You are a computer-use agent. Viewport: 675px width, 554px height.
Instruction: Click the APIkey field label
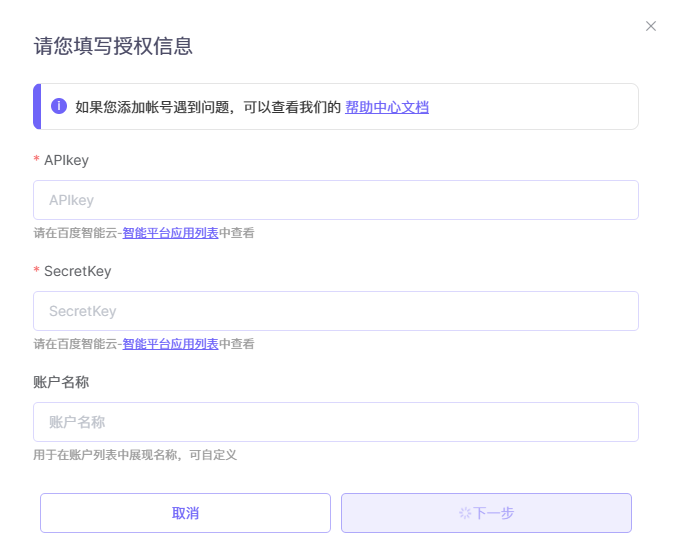coord(66,160)
